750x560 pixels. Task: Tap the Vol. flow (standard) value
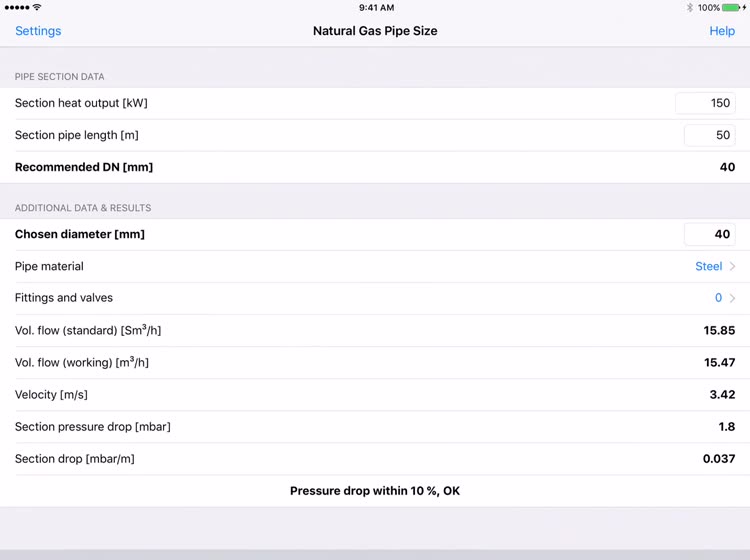tap(719, 330)
